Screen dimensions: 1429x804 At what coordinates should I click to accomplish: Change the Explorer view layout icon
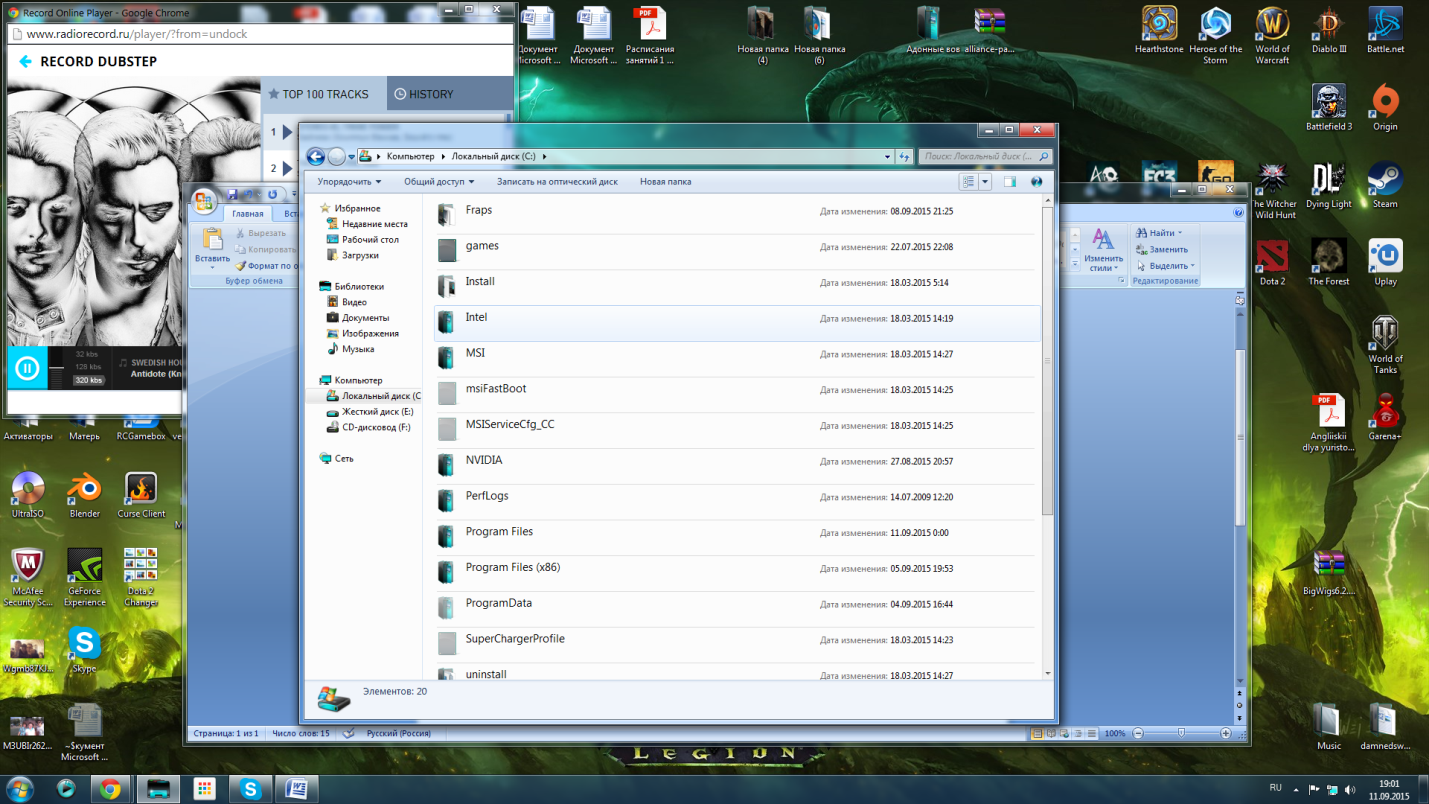(x=967, y=182)
